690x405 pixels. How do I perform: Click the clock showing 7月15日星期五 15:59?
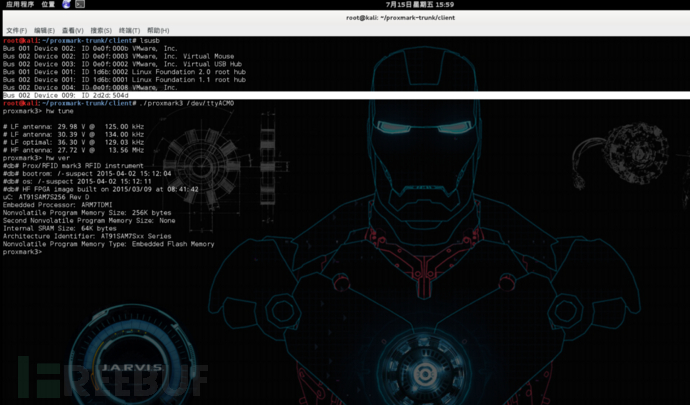(x=420, y=4)
